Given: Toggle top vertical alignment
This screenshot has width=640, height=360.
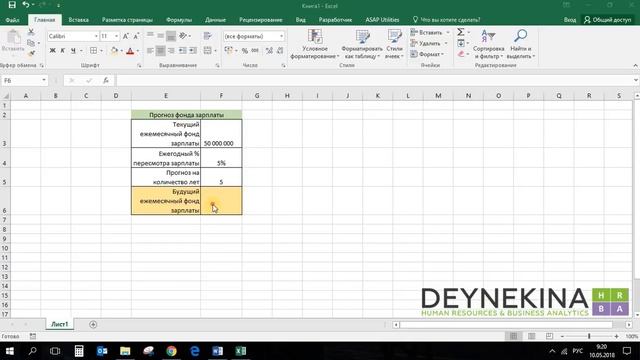Looking at the screenshot, I should coord(150,36).
